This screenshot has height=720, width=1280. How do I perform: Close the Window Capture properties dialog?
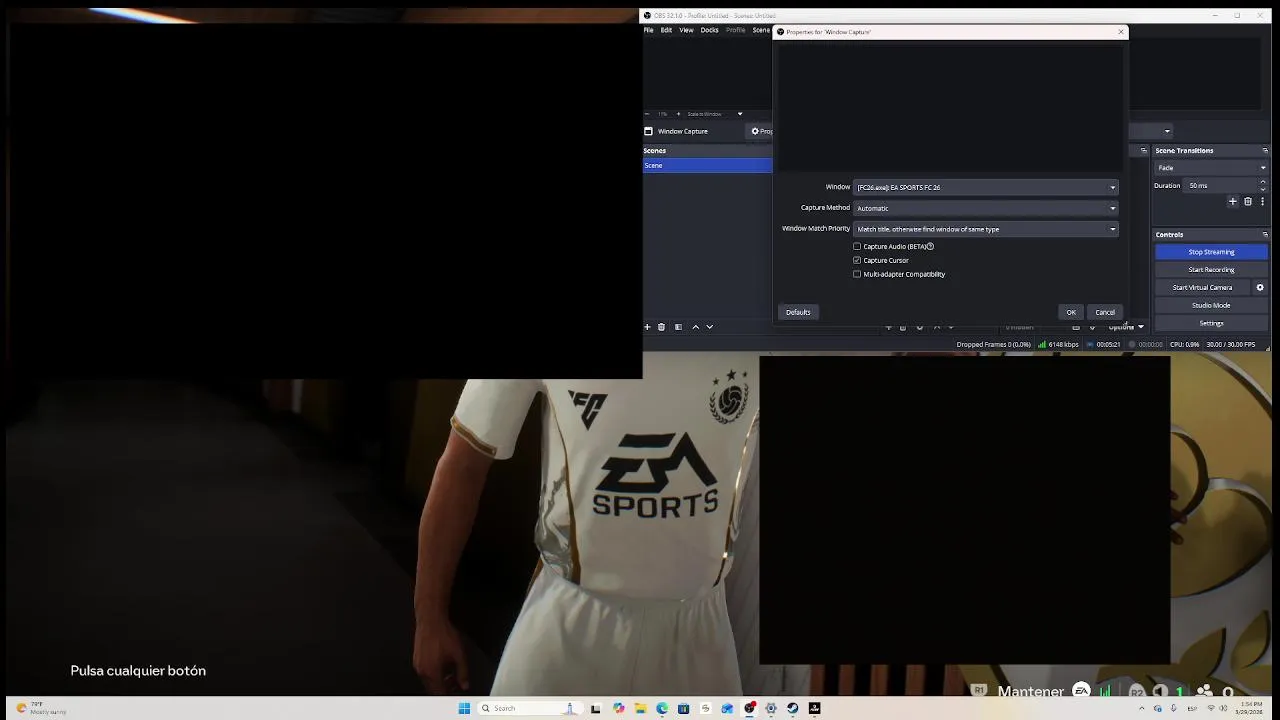coord(1121,32)
